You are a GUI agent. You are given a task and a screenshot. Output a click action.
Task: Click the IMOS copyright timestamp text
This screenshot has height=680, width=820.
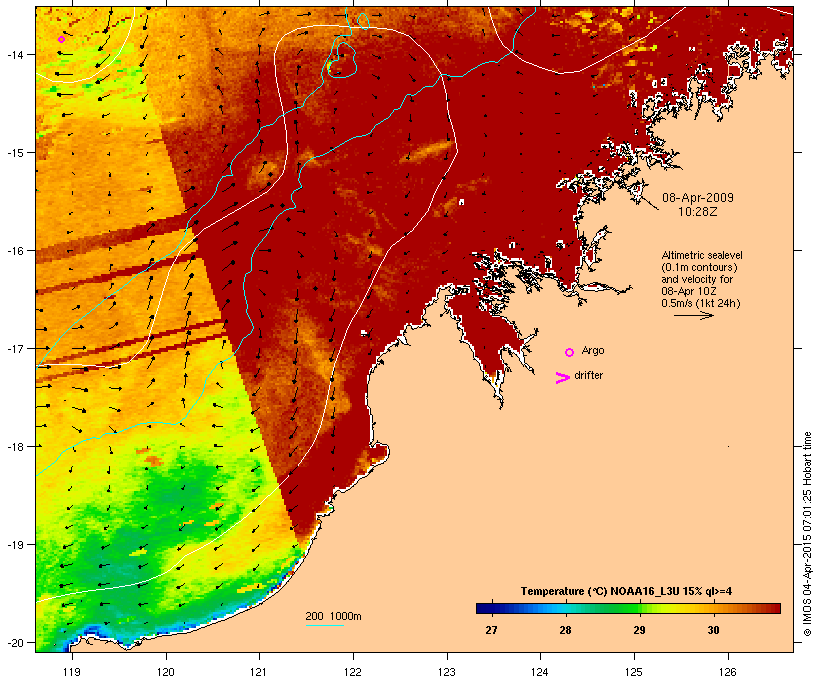pos(807,534)
